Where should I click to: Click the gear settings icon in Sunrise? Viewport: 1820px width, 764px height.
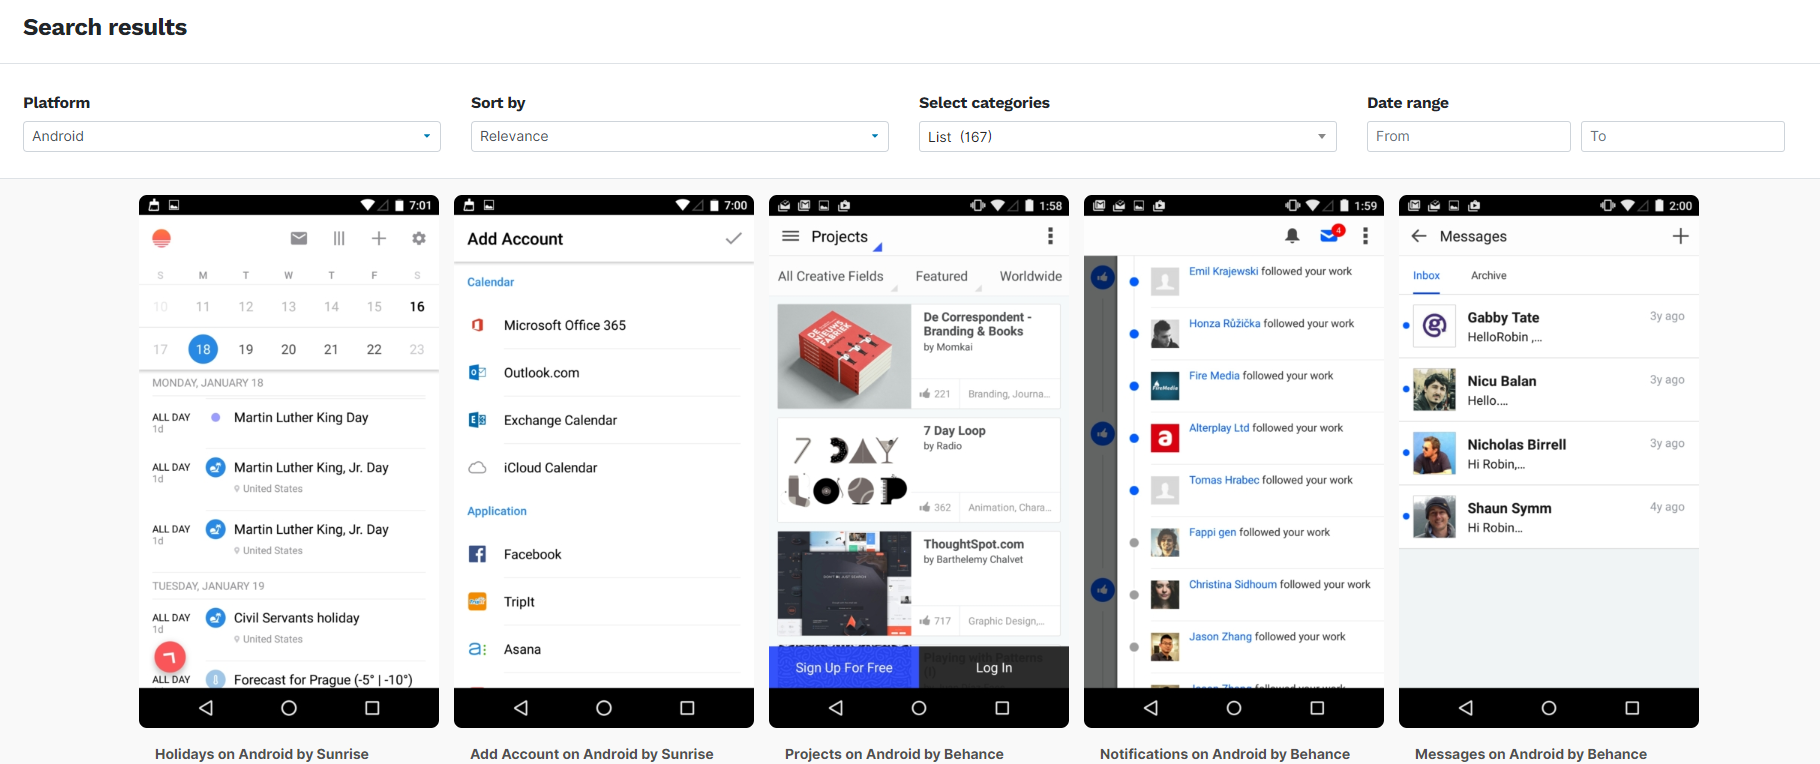(419, 238)
